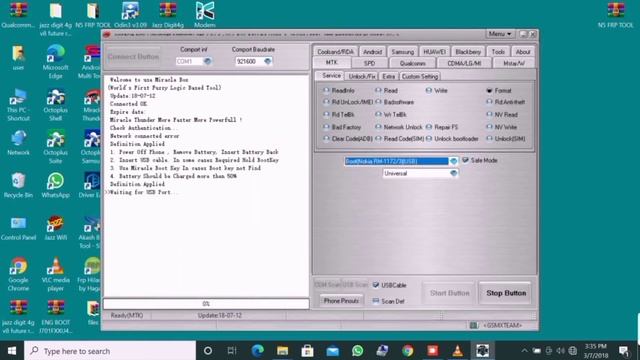Open NS FRP TOOL icon at top-right desktop

pyautogui.click(x=615, y=15)
